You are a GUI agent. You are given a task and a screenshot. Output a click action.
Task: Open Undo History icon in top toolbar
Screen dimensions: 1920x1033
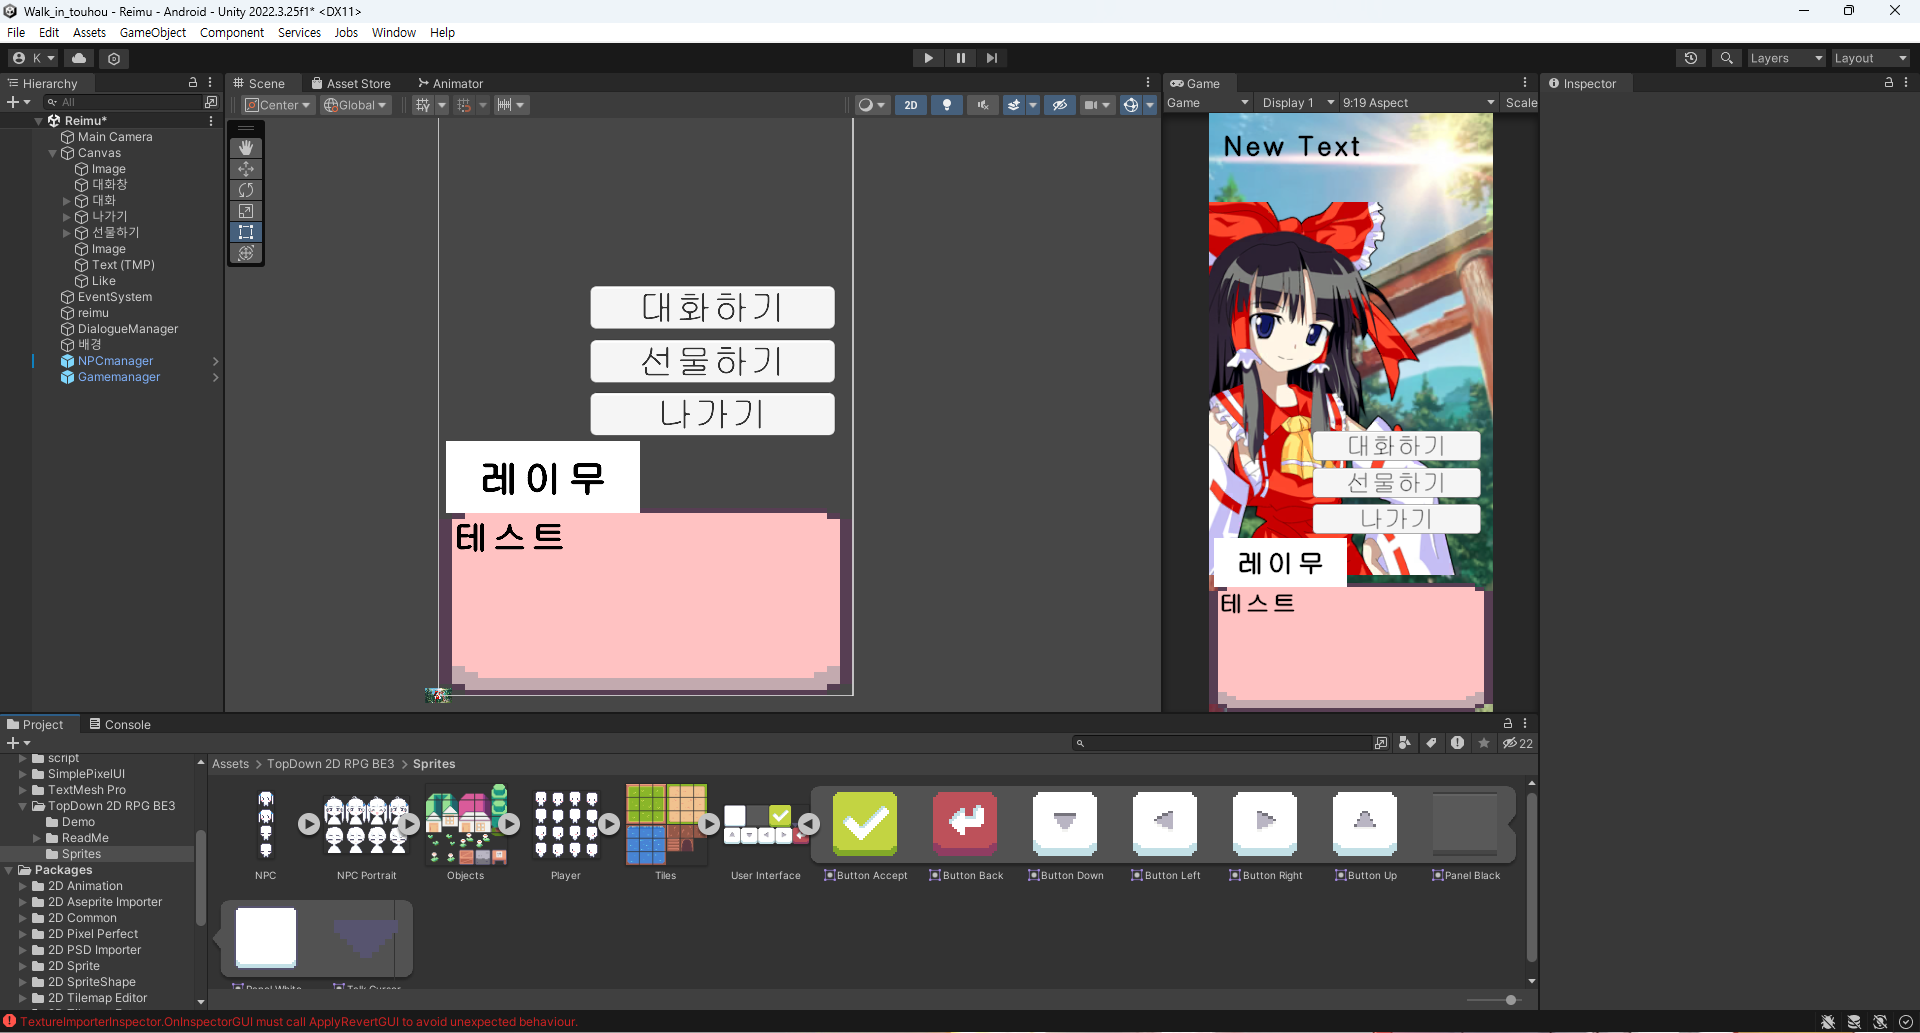pos(1691,58)
